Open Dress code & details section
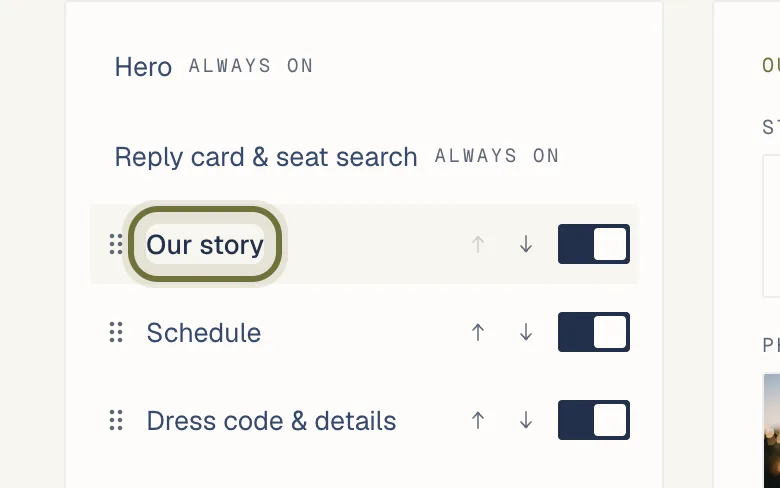Viewport: 780px width, 488px height. tap(271, 420)
